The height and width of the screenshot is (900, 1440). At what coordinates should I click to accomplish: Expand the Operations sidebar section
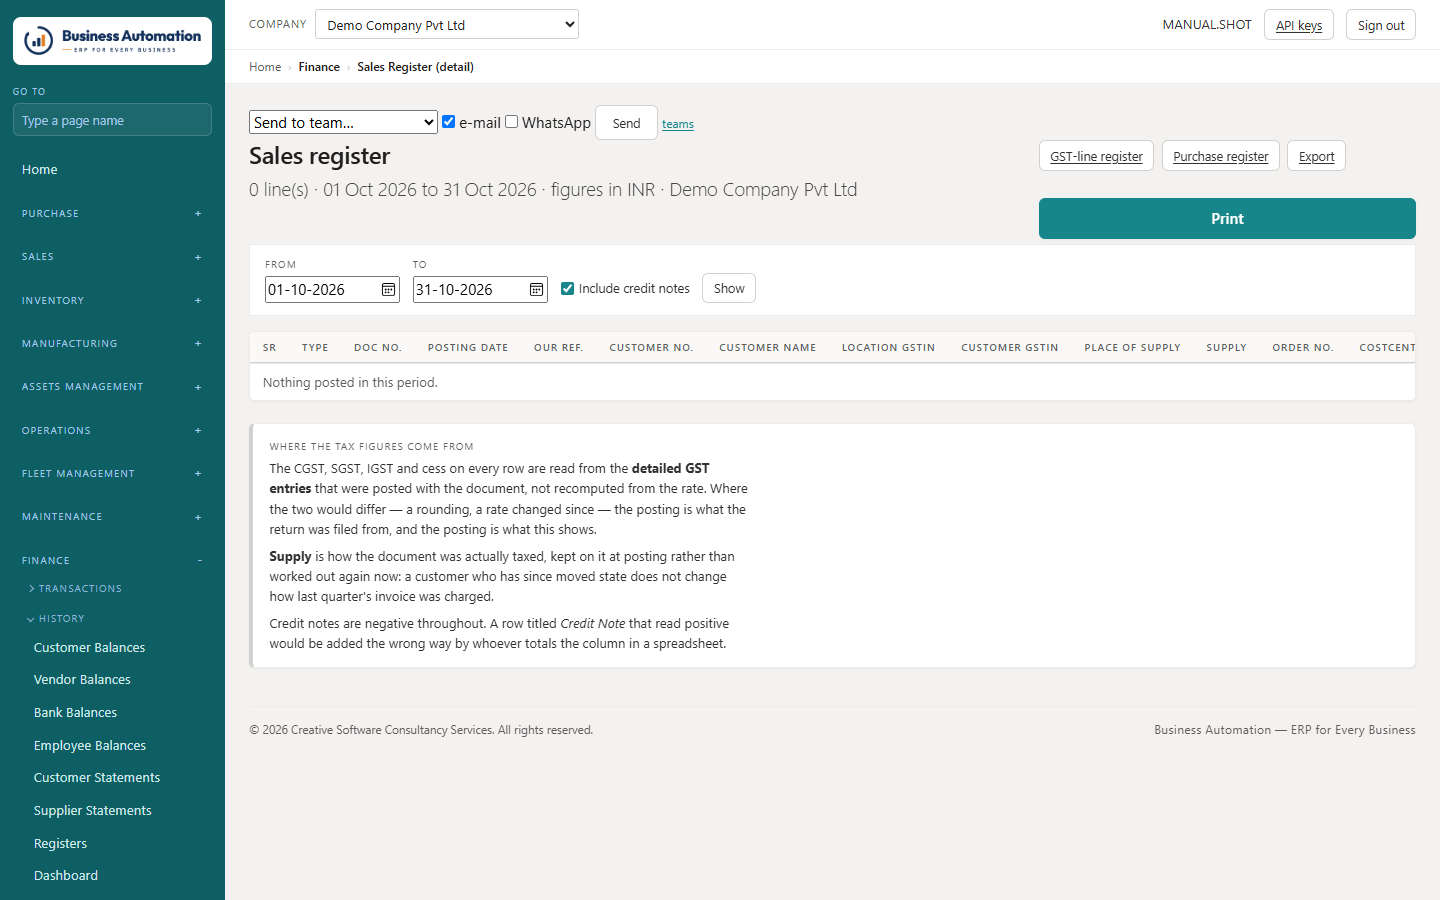click(x=112, y=431)
